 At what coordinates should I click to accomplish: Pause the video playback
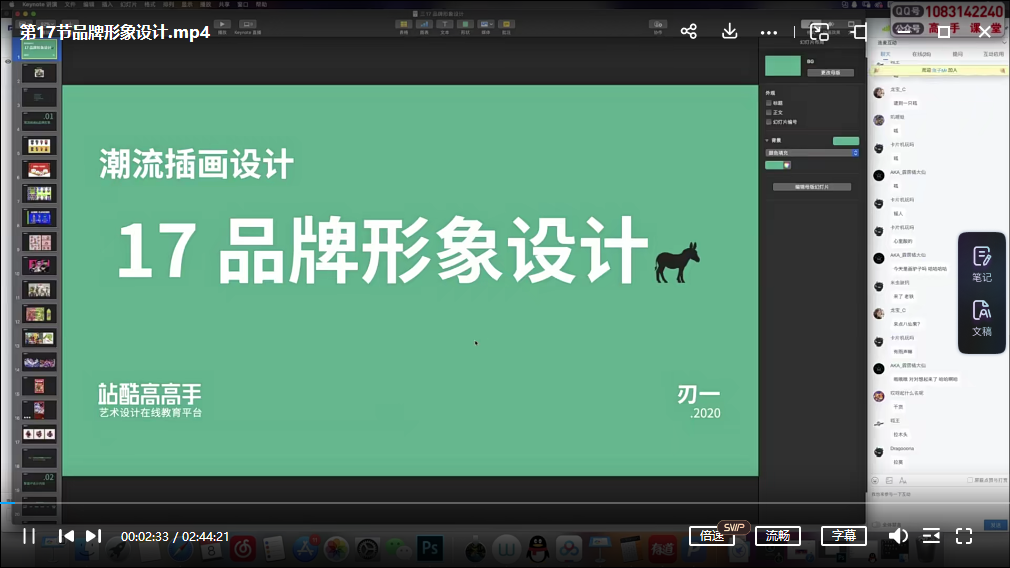pos(29,536)
